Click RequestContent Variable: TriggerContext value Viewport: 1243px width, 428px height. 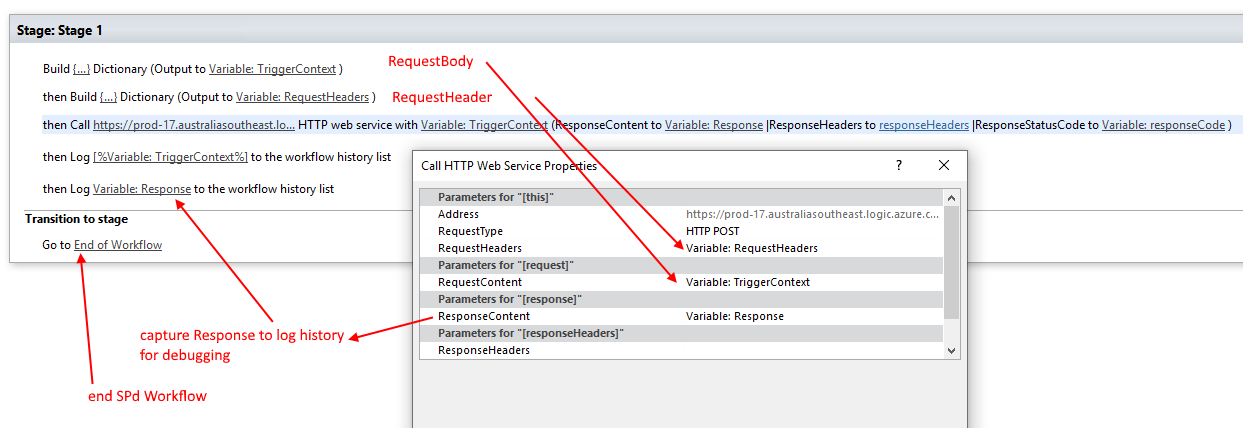[x=747, y=282]
